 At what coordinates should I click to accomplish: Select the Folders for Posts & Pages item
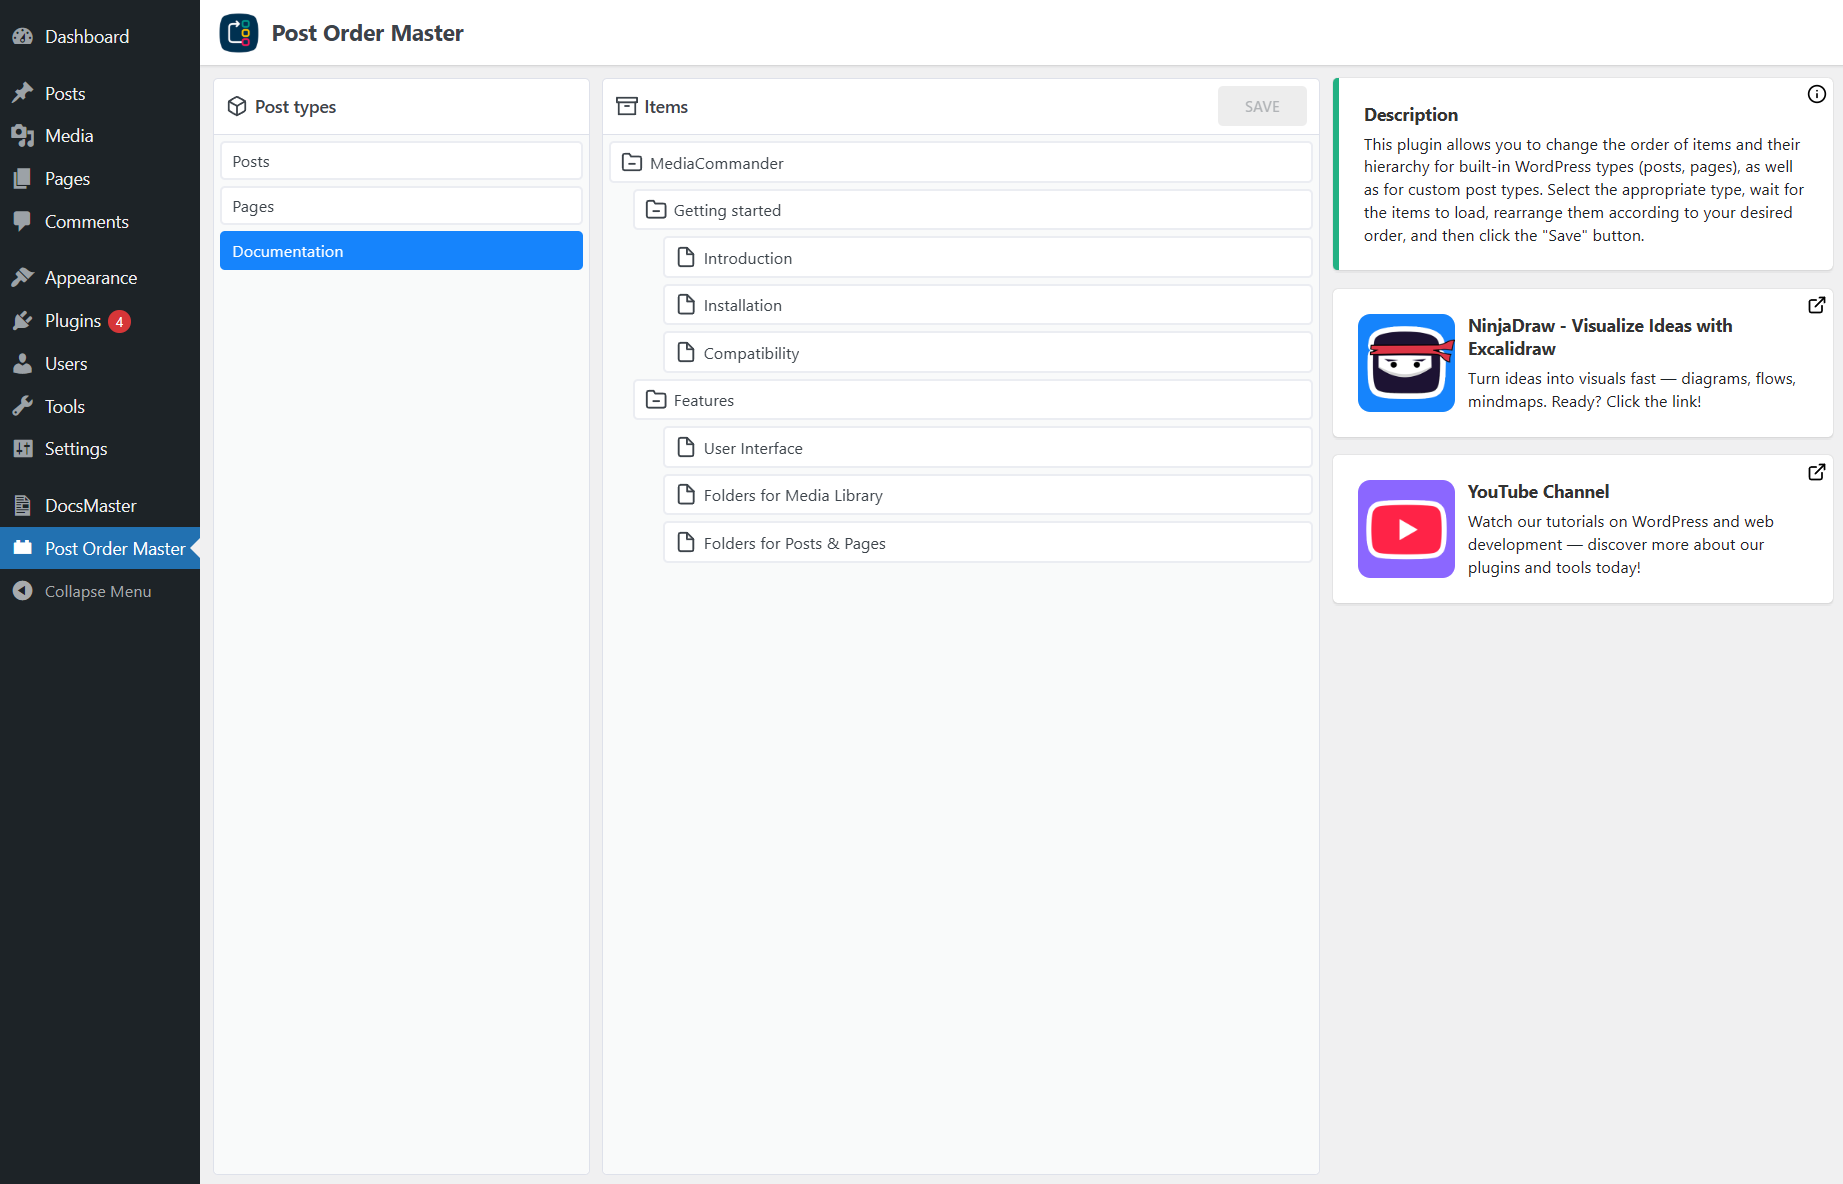coord(988,543)
